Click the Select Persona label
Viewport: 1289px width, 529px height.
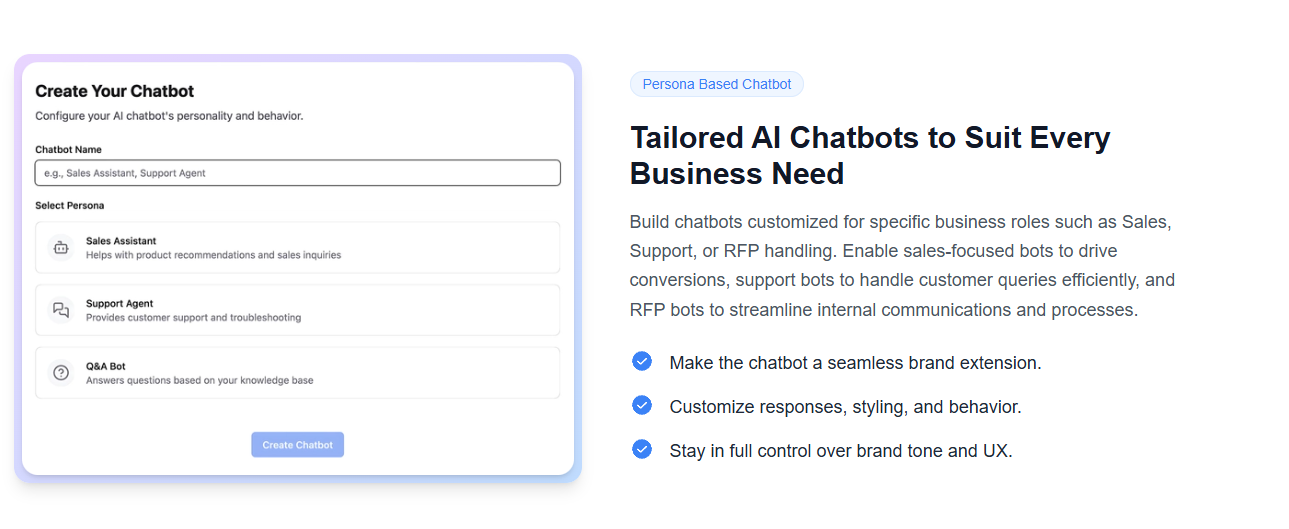click(70, 206)
